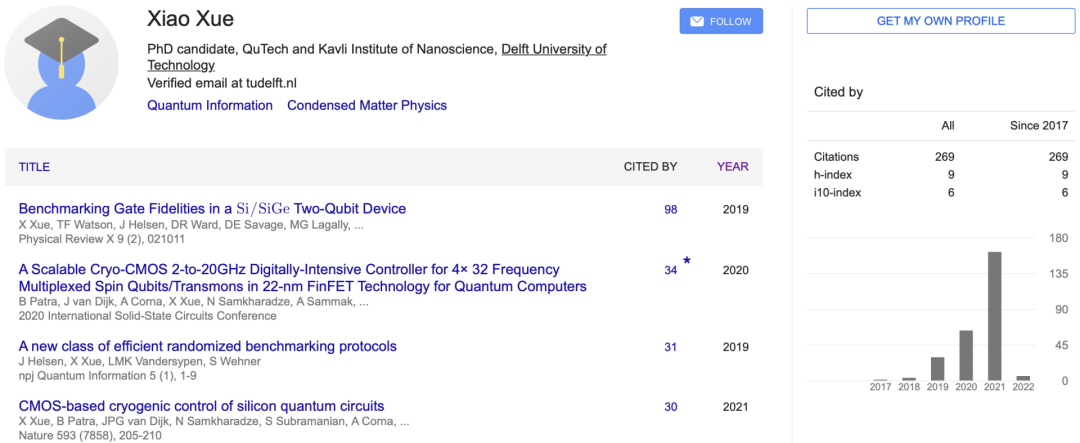Click the 34 citation count link
Image resolution: width=1080 pixels, height=443 pixels.
click(x=670, y=270)
